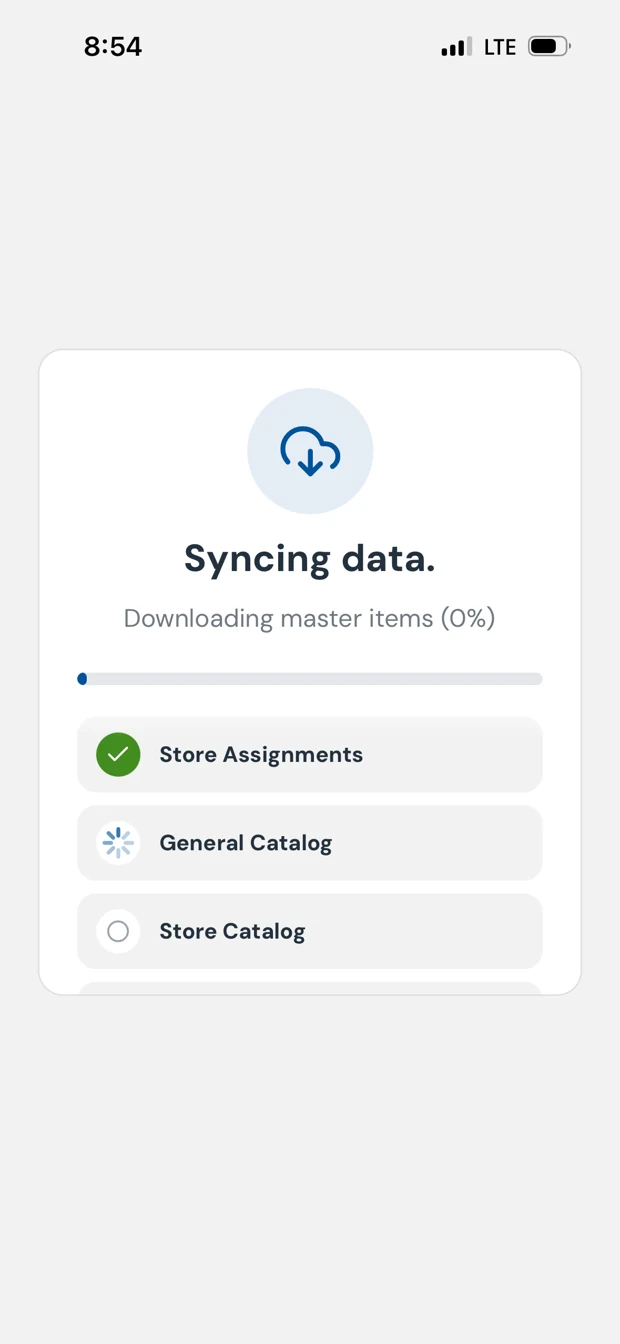Tap the LTE network indicator
The width and height of the screenshot is (620, 1344).
[500, 47]
